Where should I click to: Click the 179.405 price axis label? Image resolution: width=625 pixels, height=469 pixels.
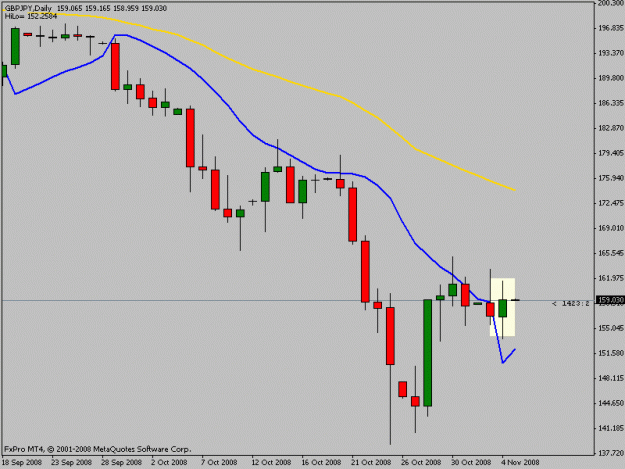point(611,153)
